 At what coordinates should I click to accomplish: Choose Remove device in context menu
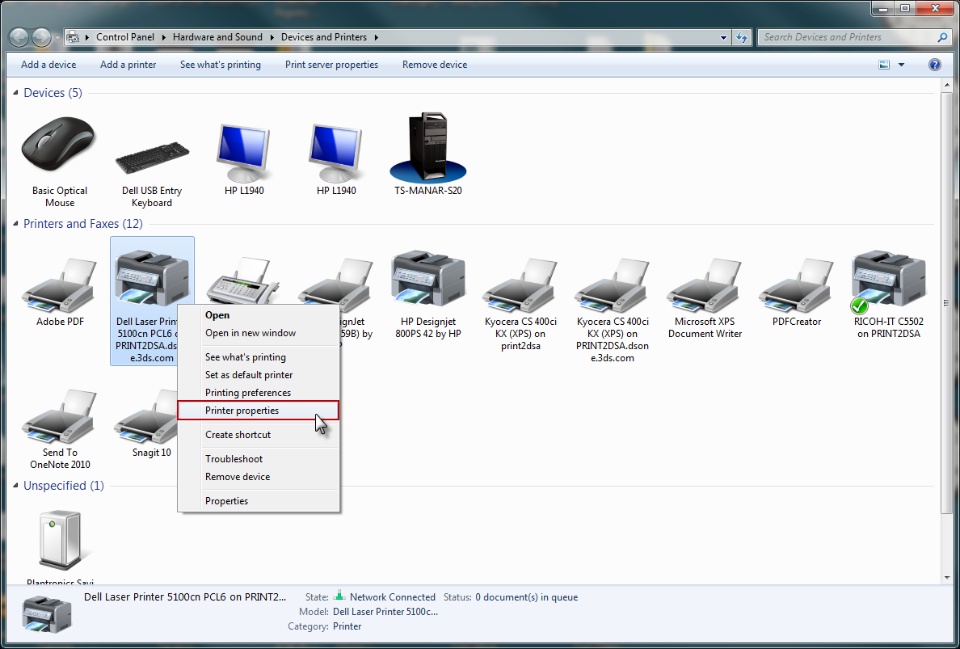click(x=258, y=476)
